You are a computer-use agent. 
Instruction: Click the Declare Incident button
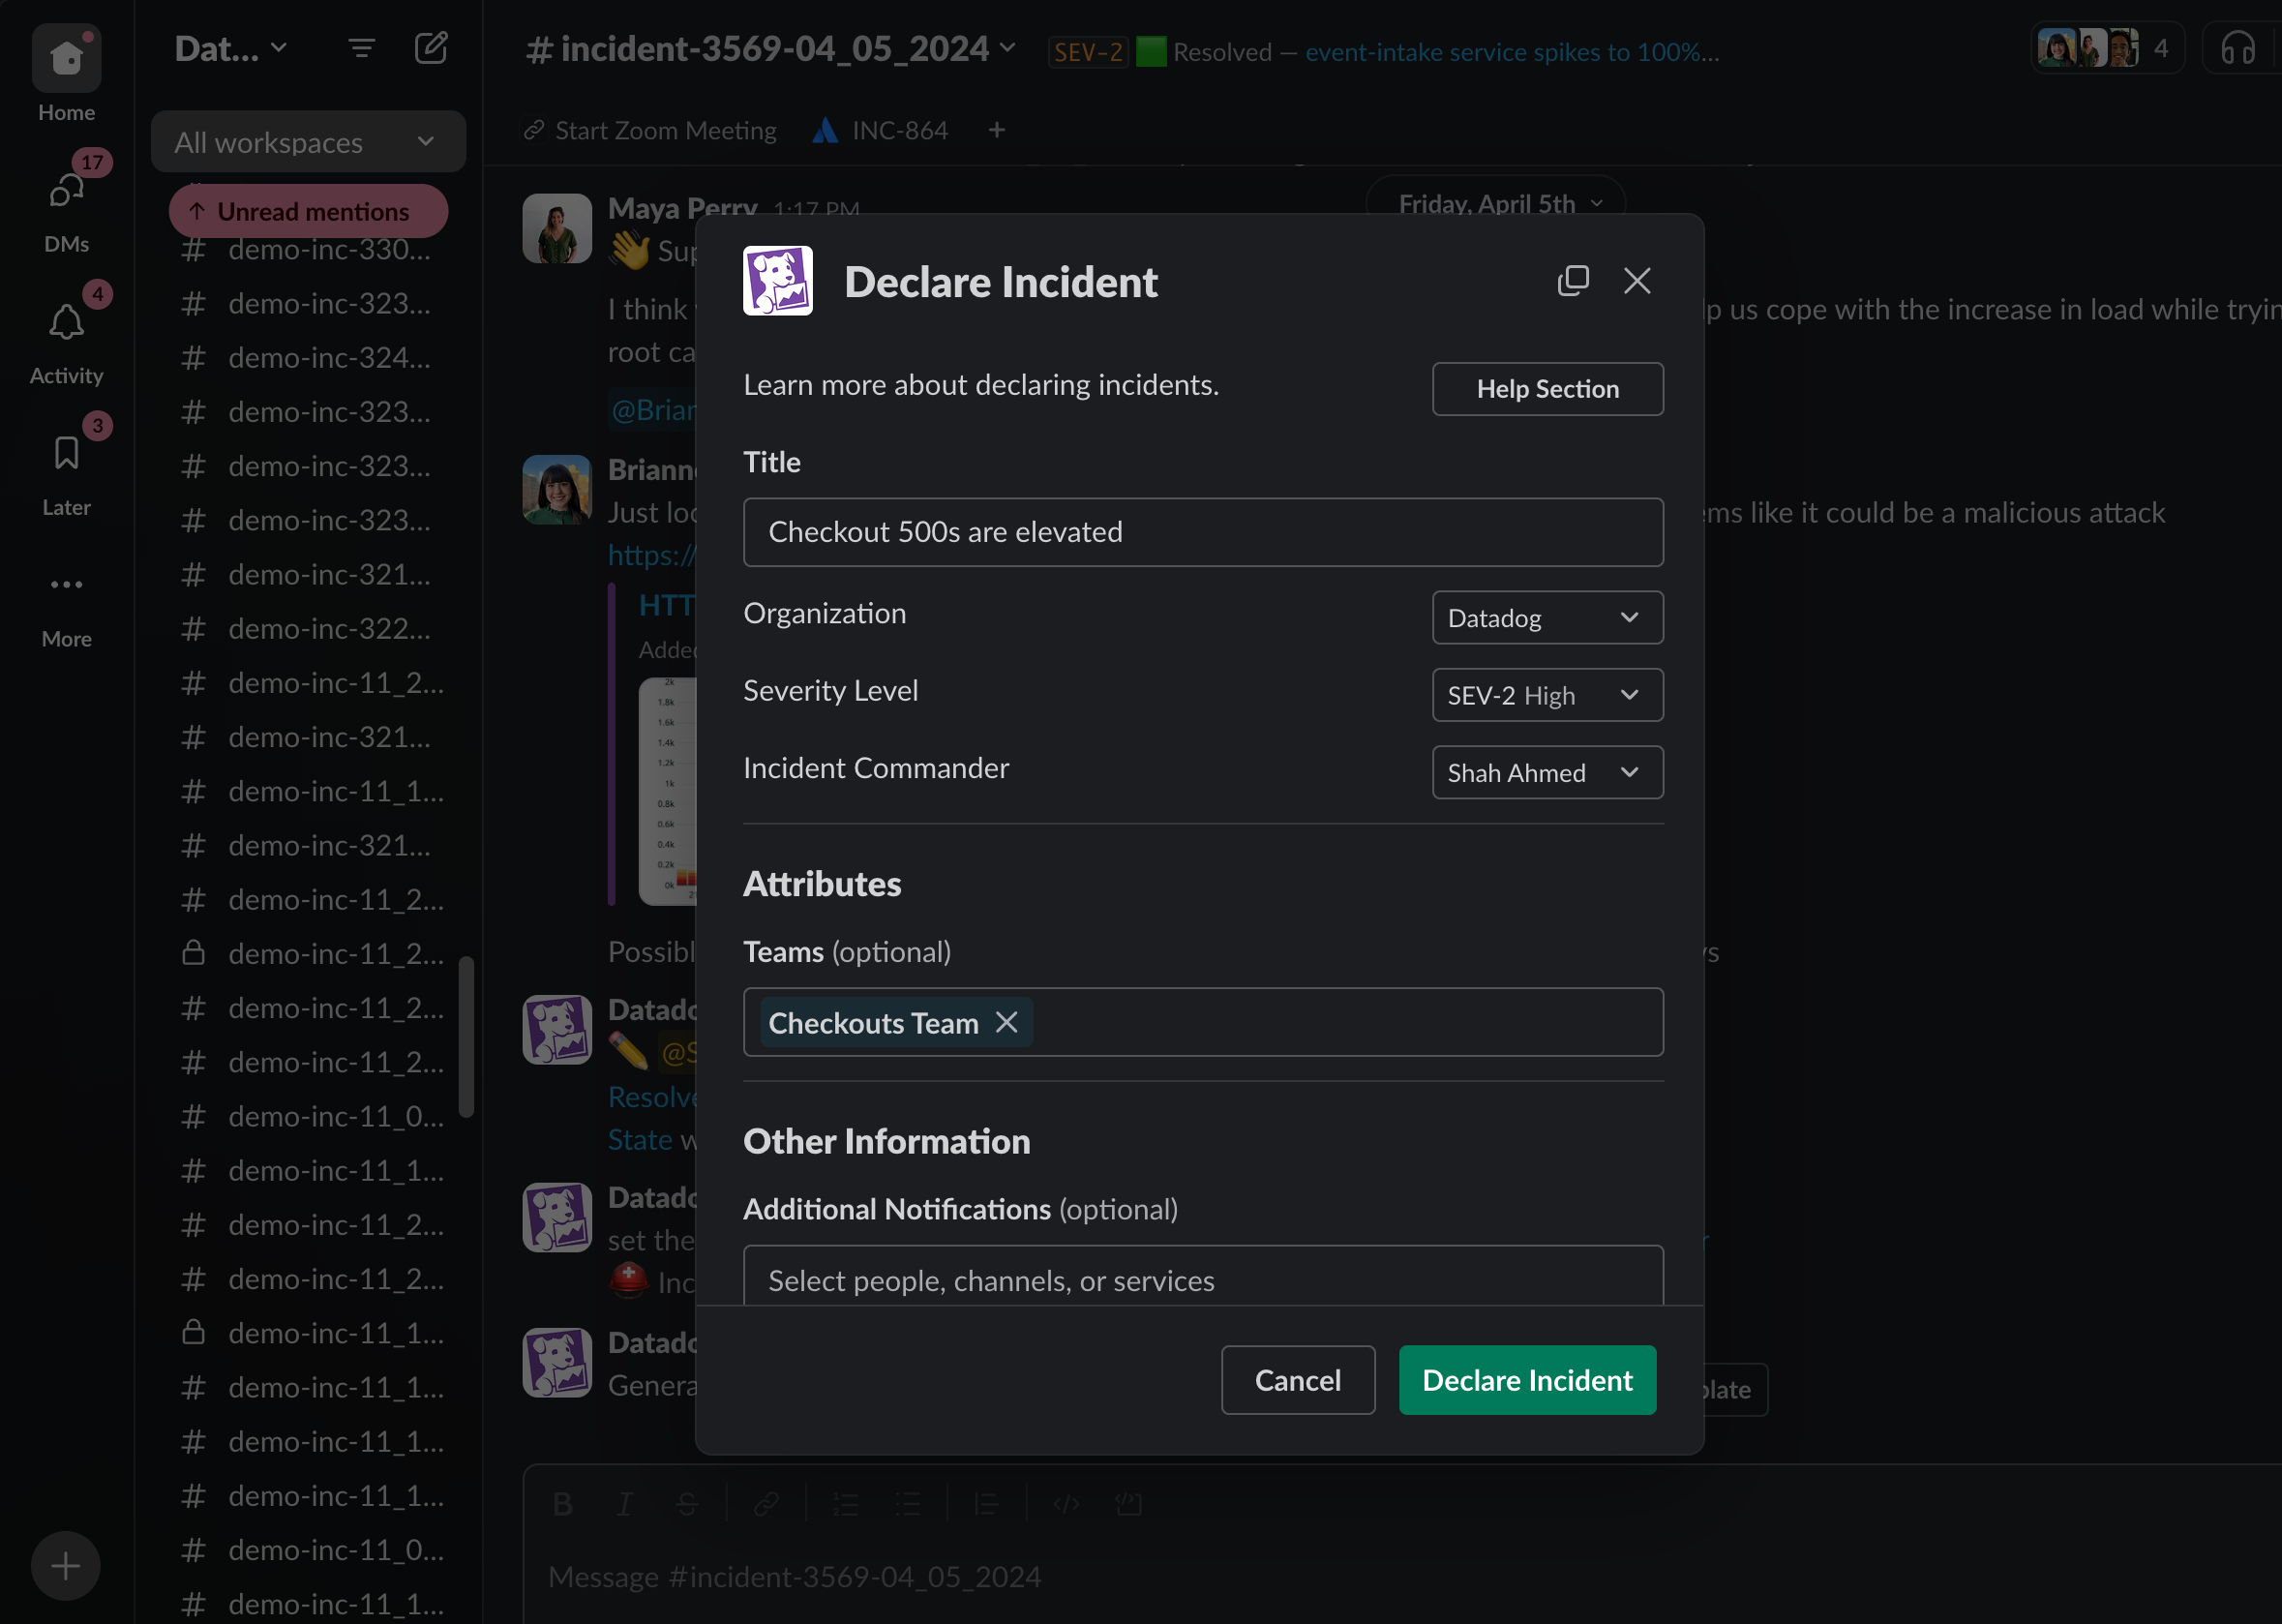tap(1526, 1380)
